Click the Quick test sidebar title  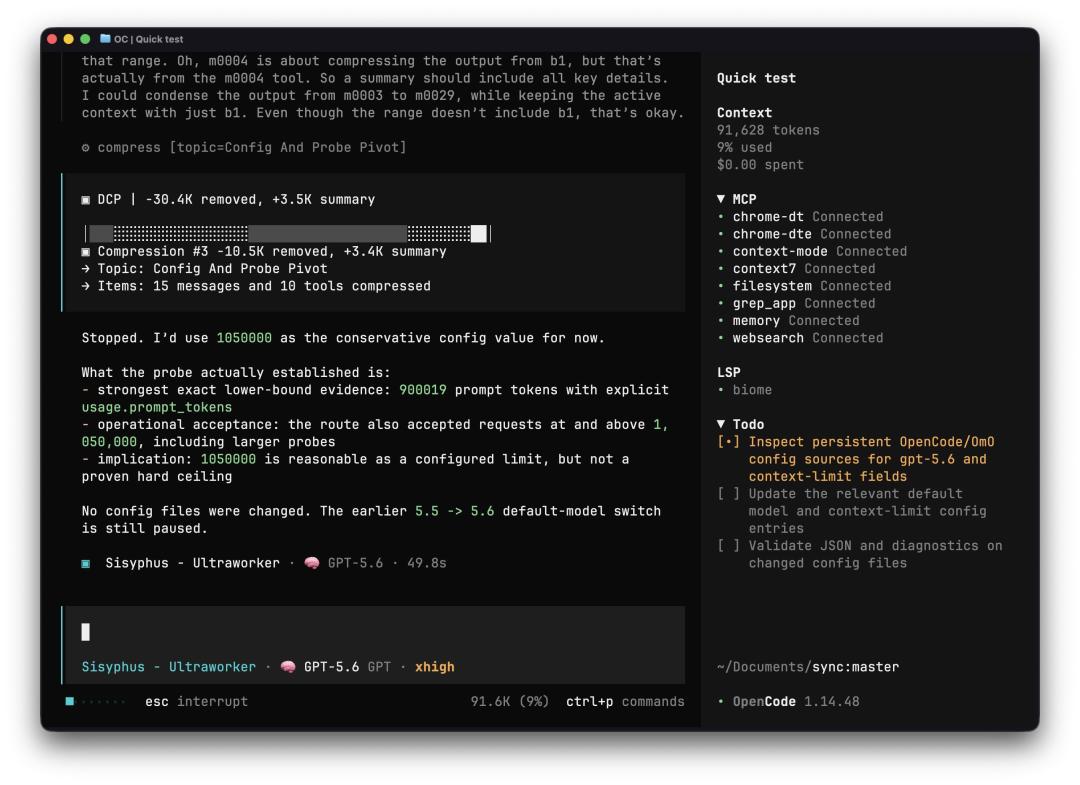[x=756, y=78]
